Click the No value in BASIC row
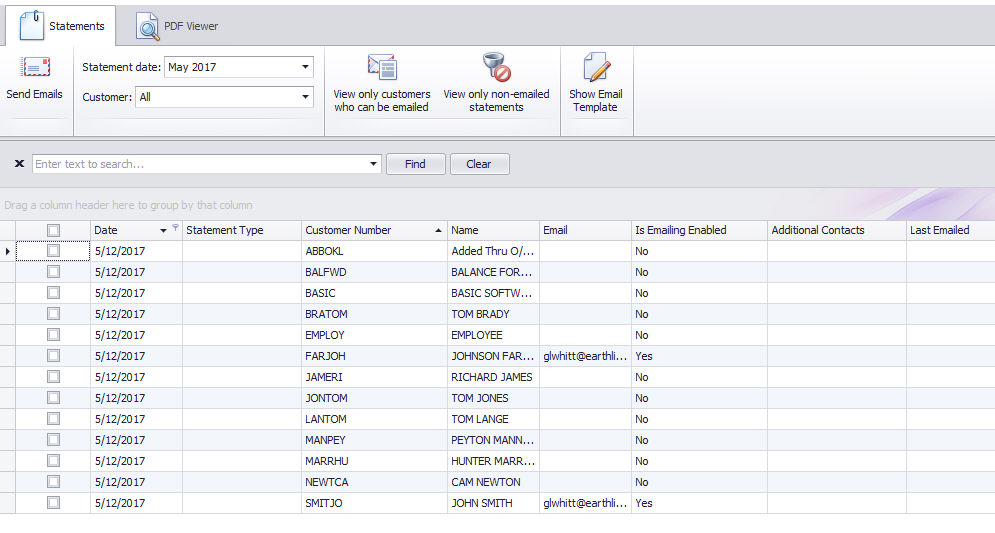This screenshot has width=995, height=533. [x=642, y=293]
